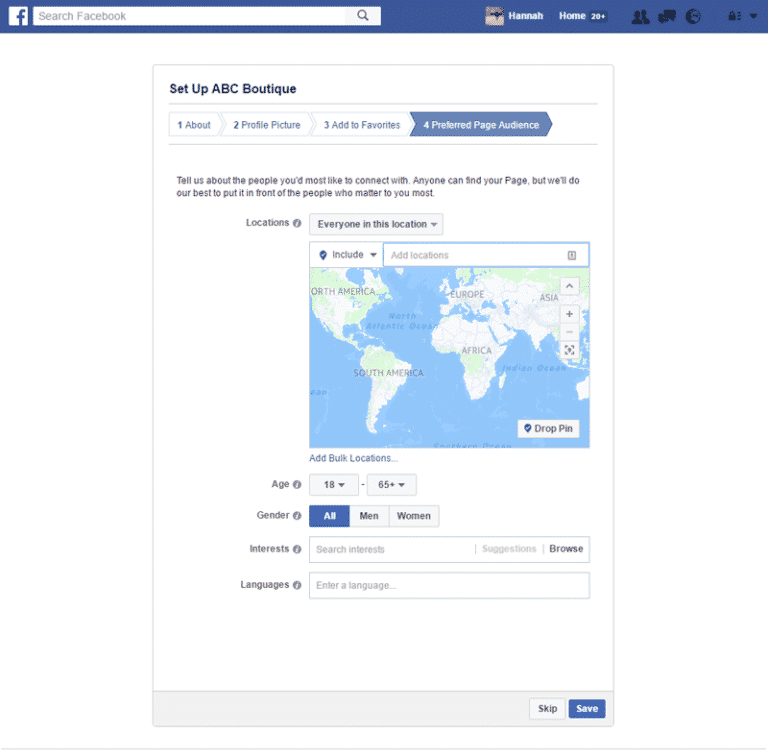Screen dimensions: 768x756
Task: Open the friend requests icon
Action: [640, 17]
